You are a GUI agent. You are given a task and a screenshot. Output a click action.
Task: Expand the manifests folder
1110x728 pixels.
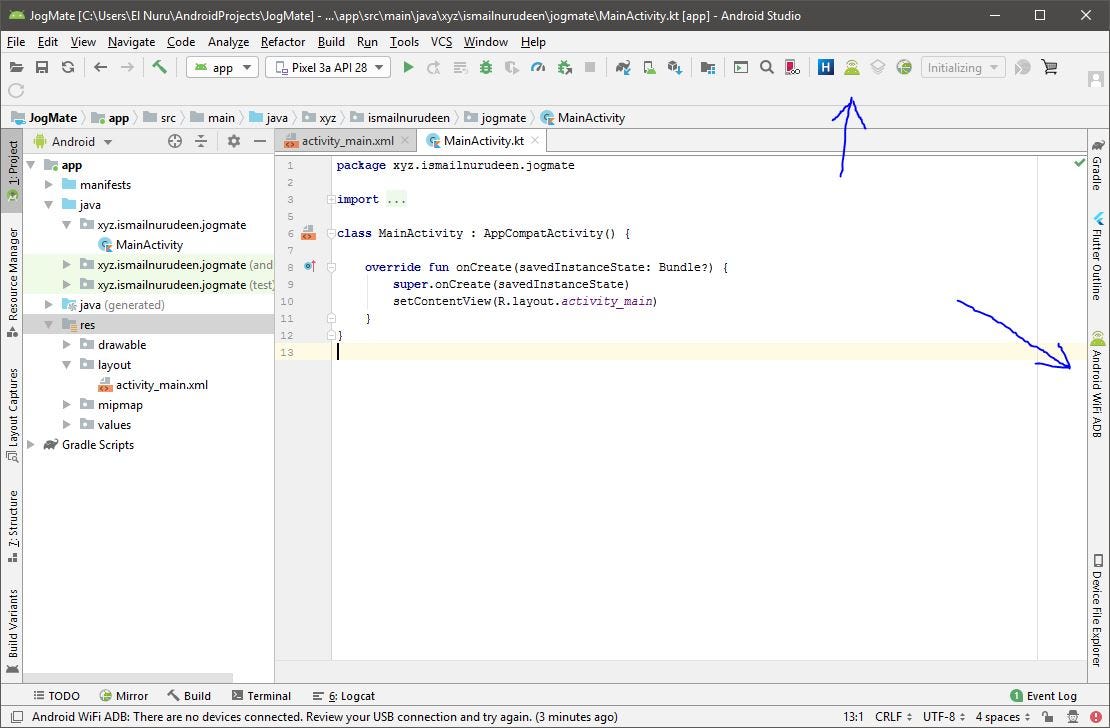[x=49, y=184]
